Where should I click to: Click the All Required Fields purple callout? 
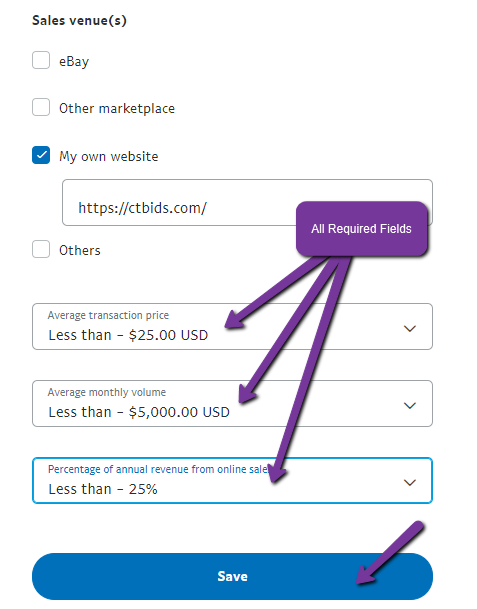(362, 229)
